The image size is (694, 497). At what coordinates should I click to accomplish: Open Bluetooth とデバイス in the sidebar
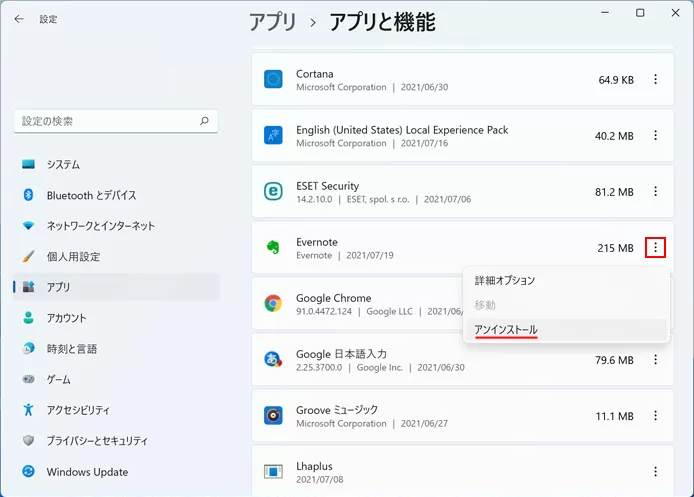point(91,195)
